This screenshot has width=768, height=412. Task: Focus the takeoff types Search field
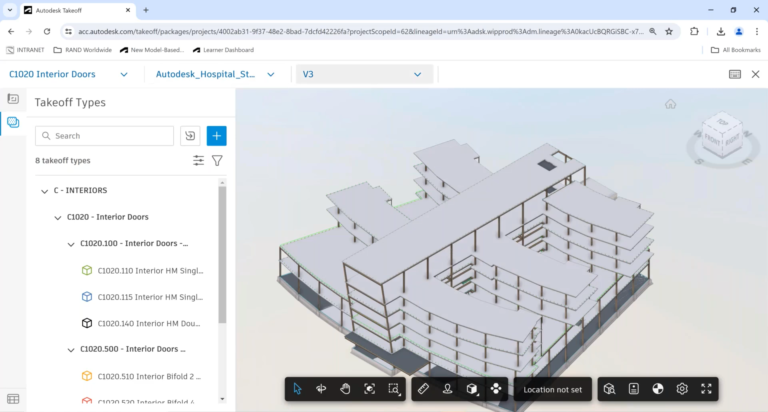pos(104,136)
